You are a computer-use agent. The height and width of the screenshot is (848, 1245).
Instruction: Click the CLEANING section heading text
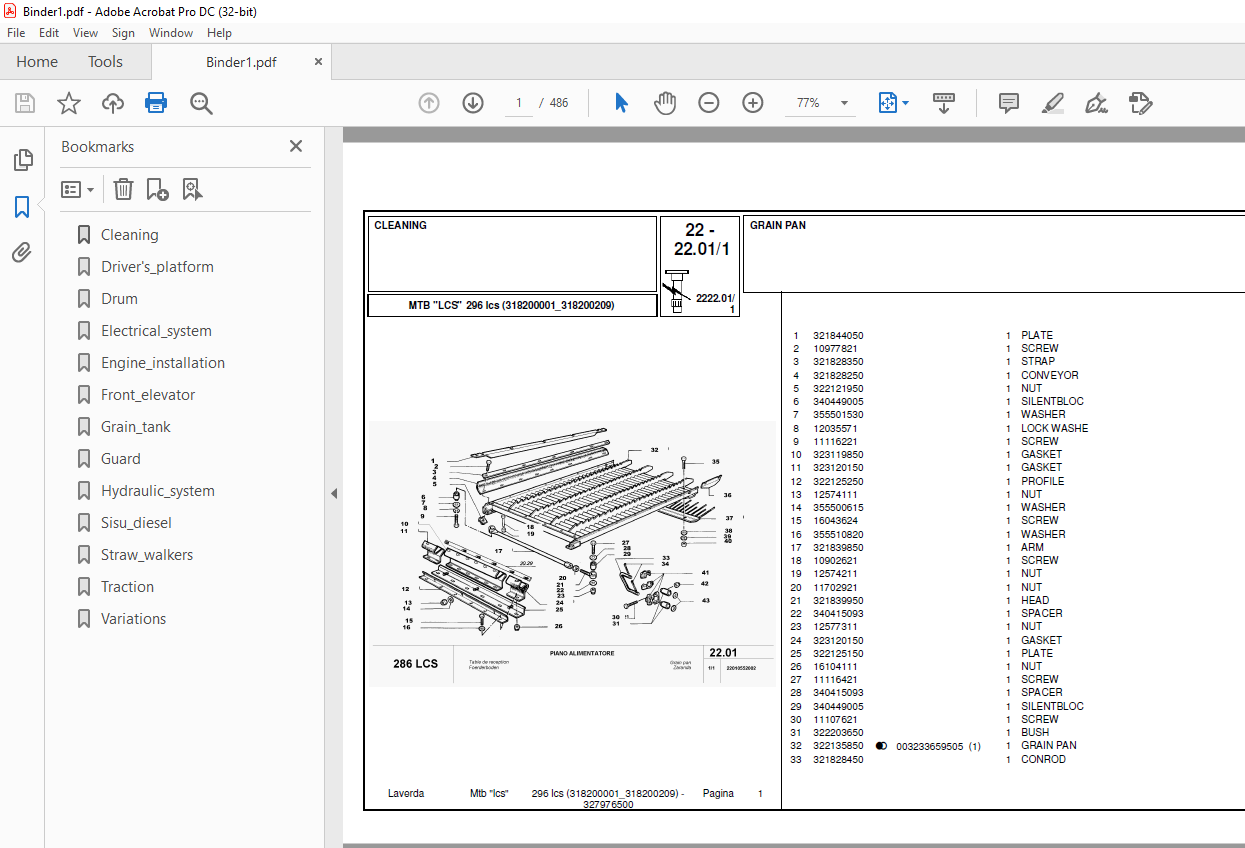click(x=400, y=226)
